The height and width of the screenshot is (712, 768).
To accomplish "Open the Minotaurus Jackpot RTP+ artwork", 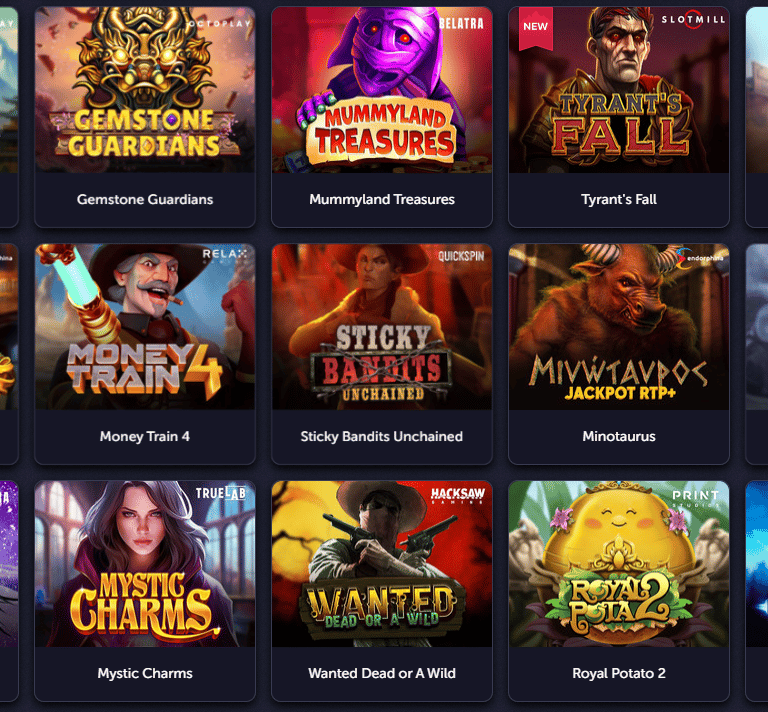I will [x=619, y=327].
